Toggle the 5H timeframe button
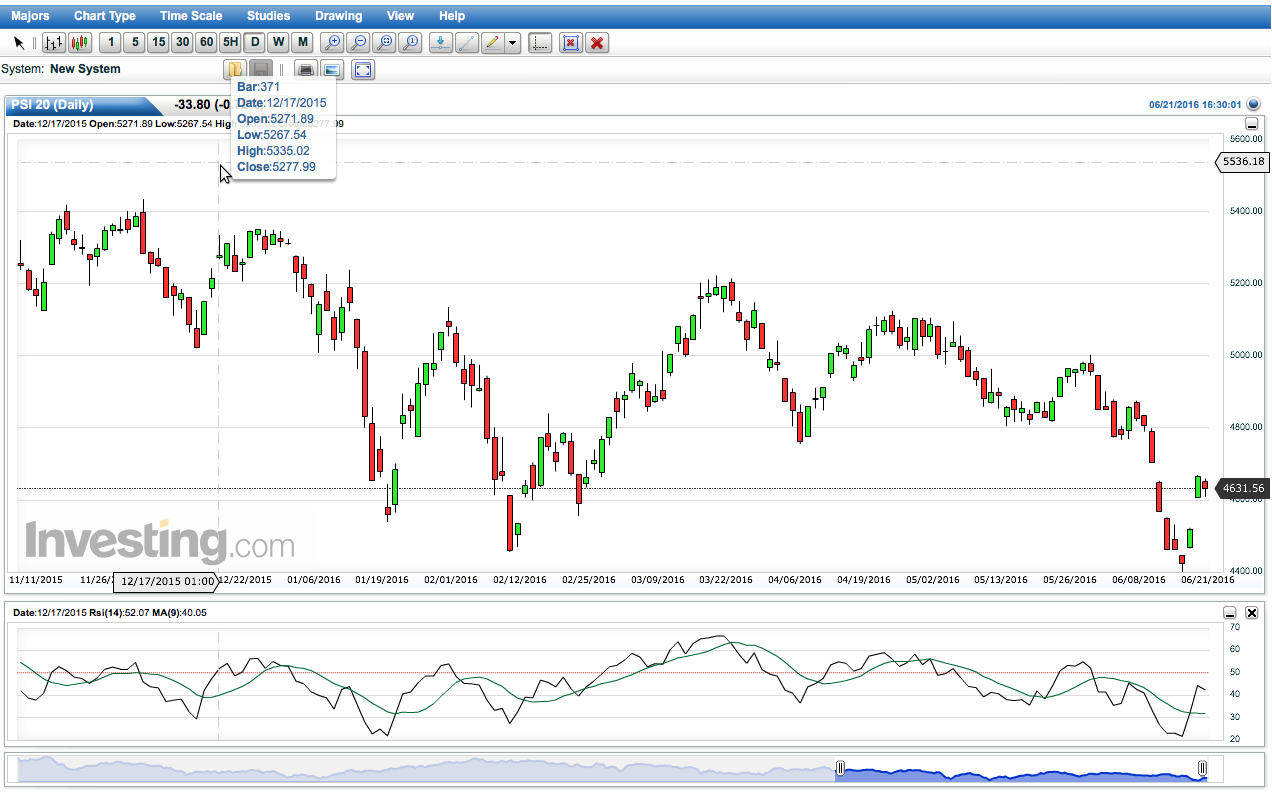Image resolution: width=1272 pixels, height=794 pixels. [x=230, y=42]
